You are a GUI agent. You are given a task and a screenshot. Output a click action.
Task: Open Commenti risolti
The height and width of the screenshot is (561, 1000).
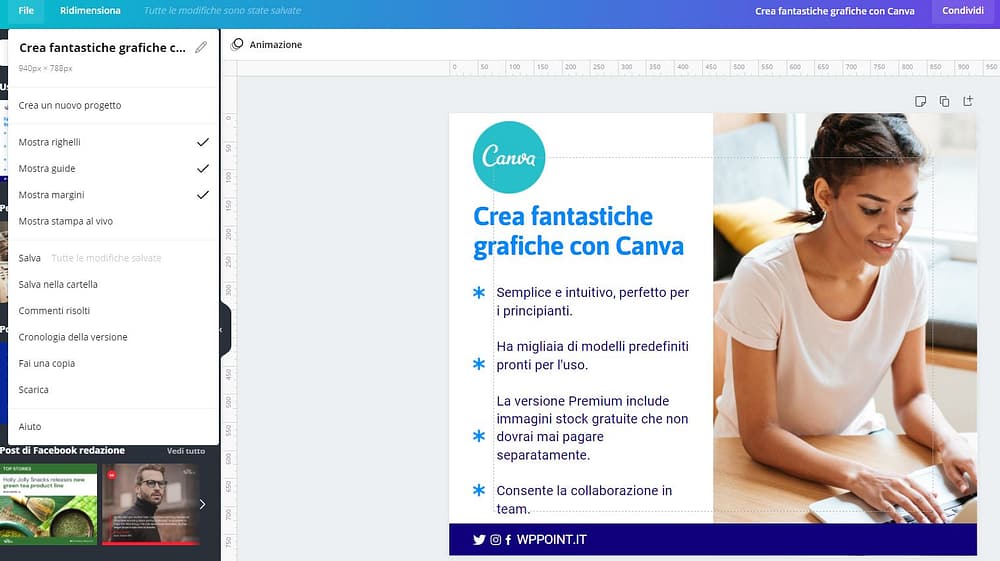114,310
